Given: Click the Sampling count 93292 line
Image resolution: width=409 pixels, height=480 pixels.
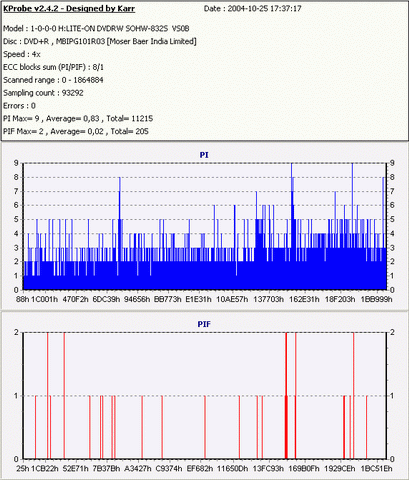Looking at the screenshot, I should (x=43, y=93).
